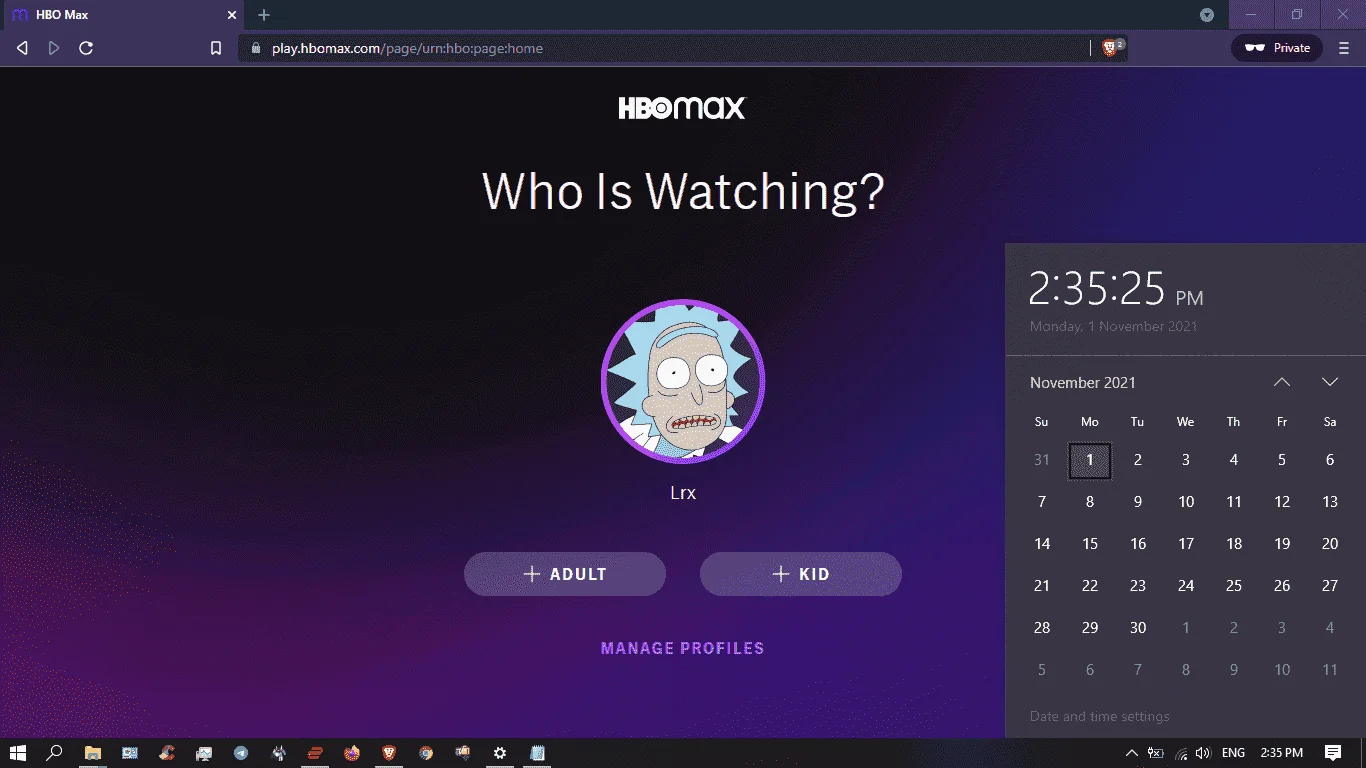1366x768 pixels.
Task: Select November 6 in calendar
Action: (x=1330, y=460)
